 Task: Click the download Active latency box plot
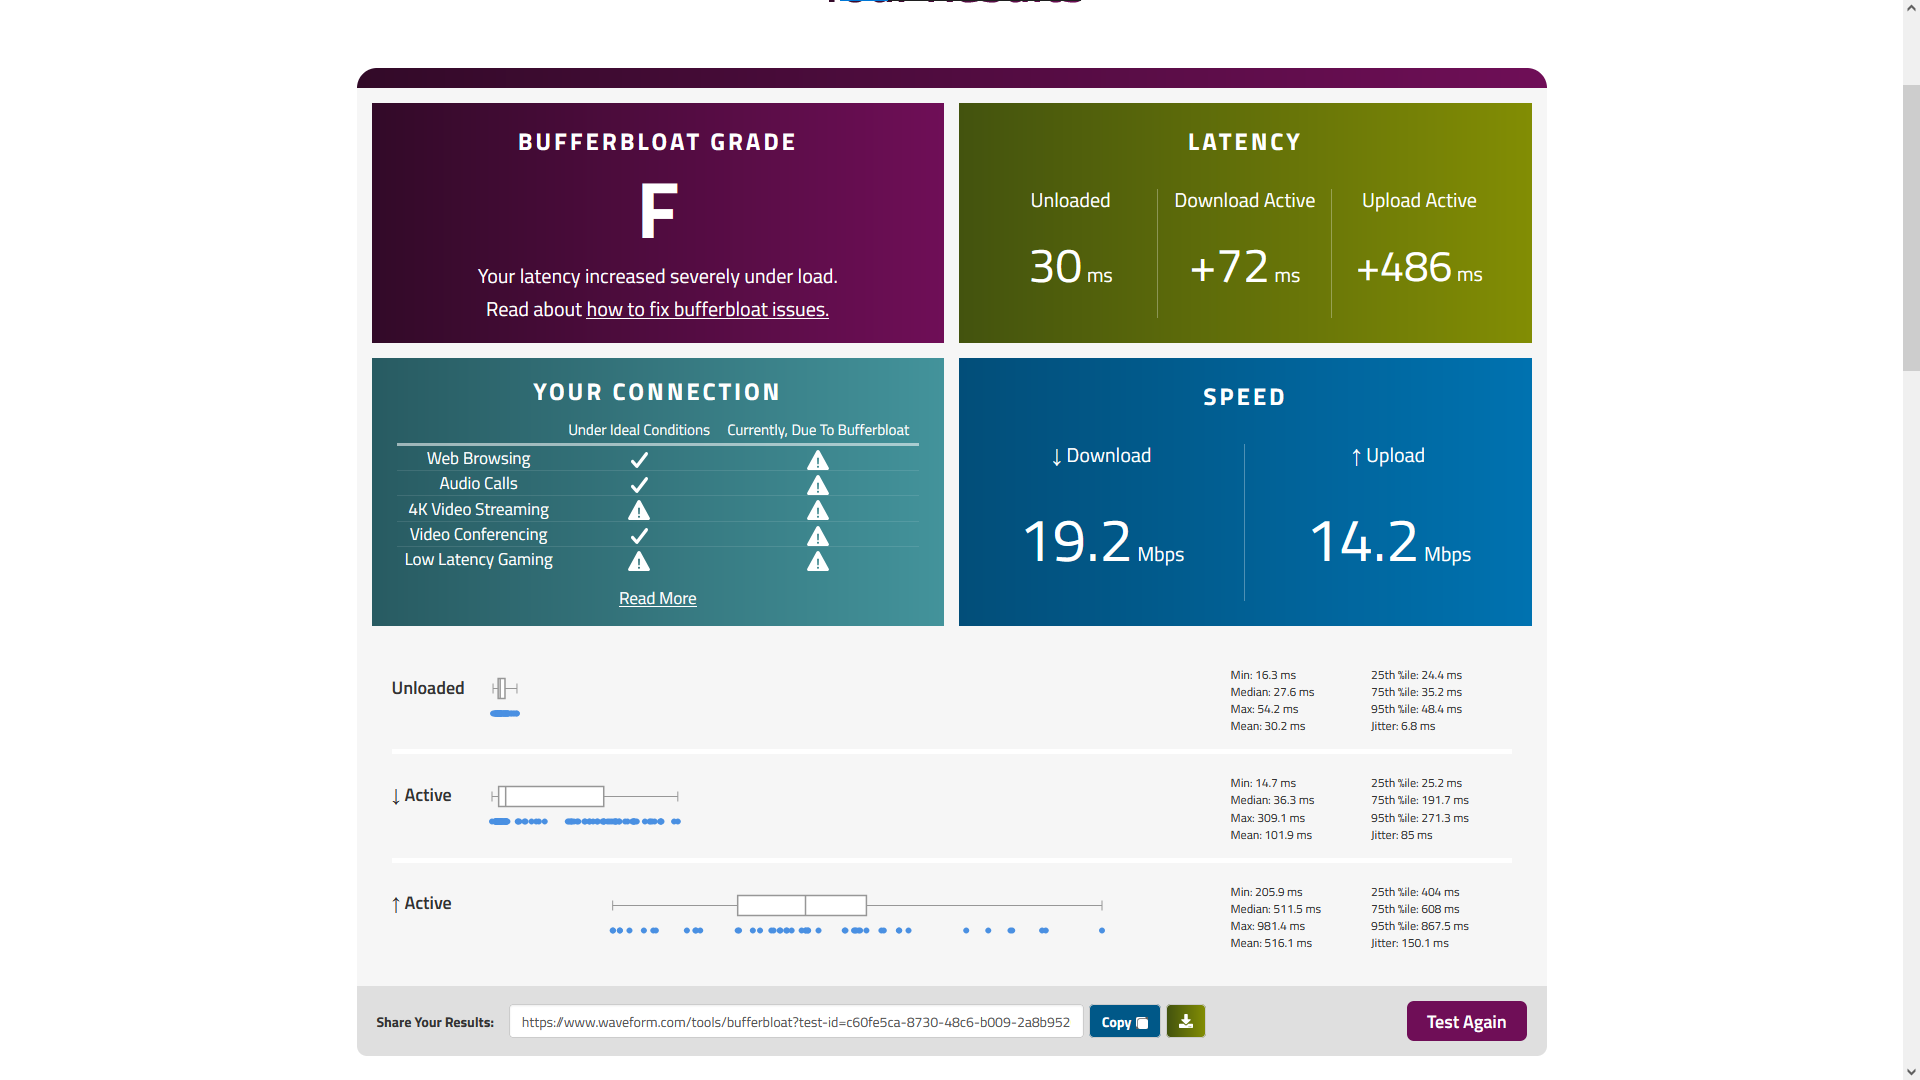585,796
